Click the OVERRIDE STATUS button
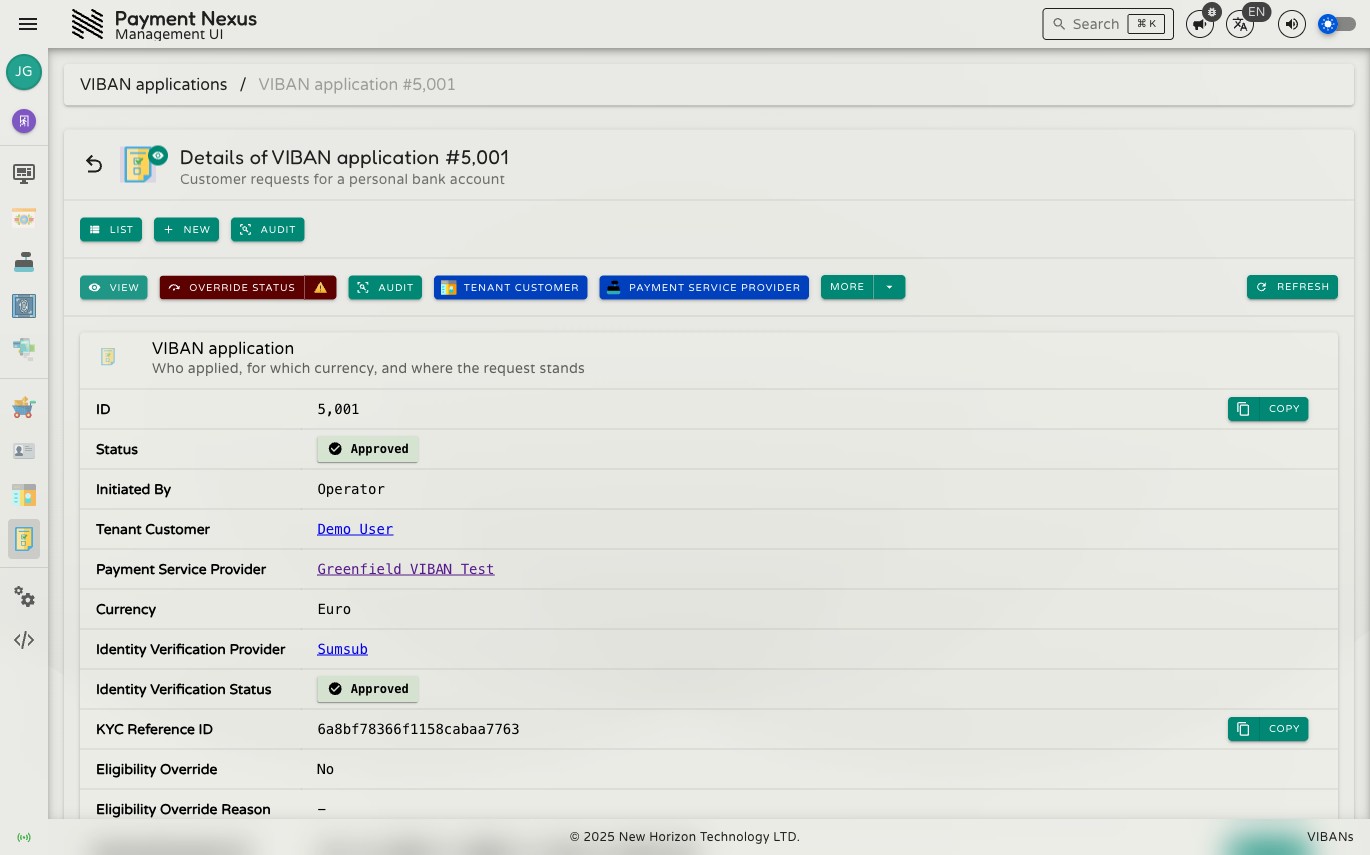The image size is (1370, 855). [232, 287]
